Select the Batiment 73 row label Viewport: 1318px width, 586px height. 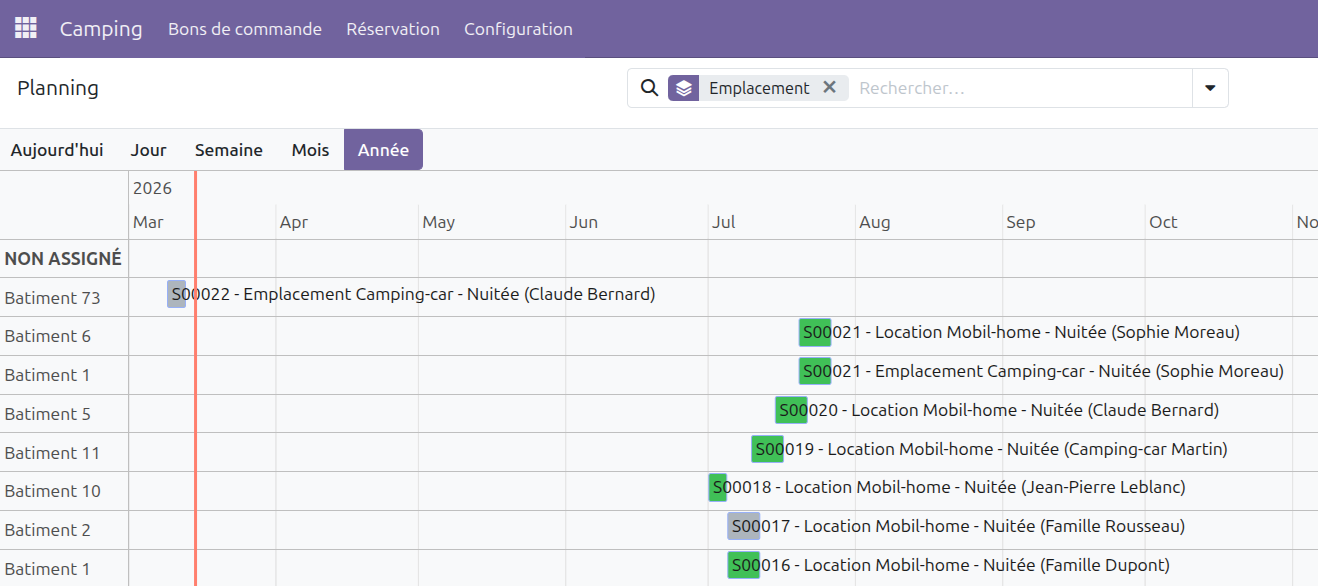53,298
